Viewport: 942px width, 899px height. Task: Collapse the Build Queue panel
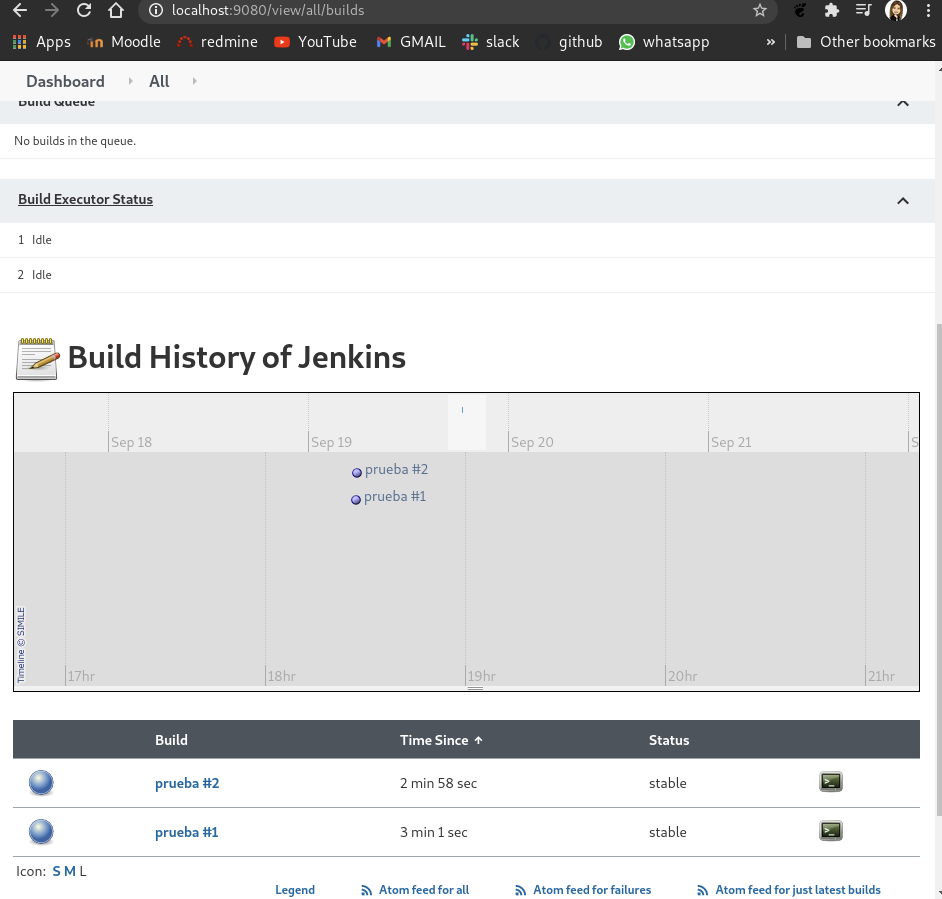coord(902,103)
